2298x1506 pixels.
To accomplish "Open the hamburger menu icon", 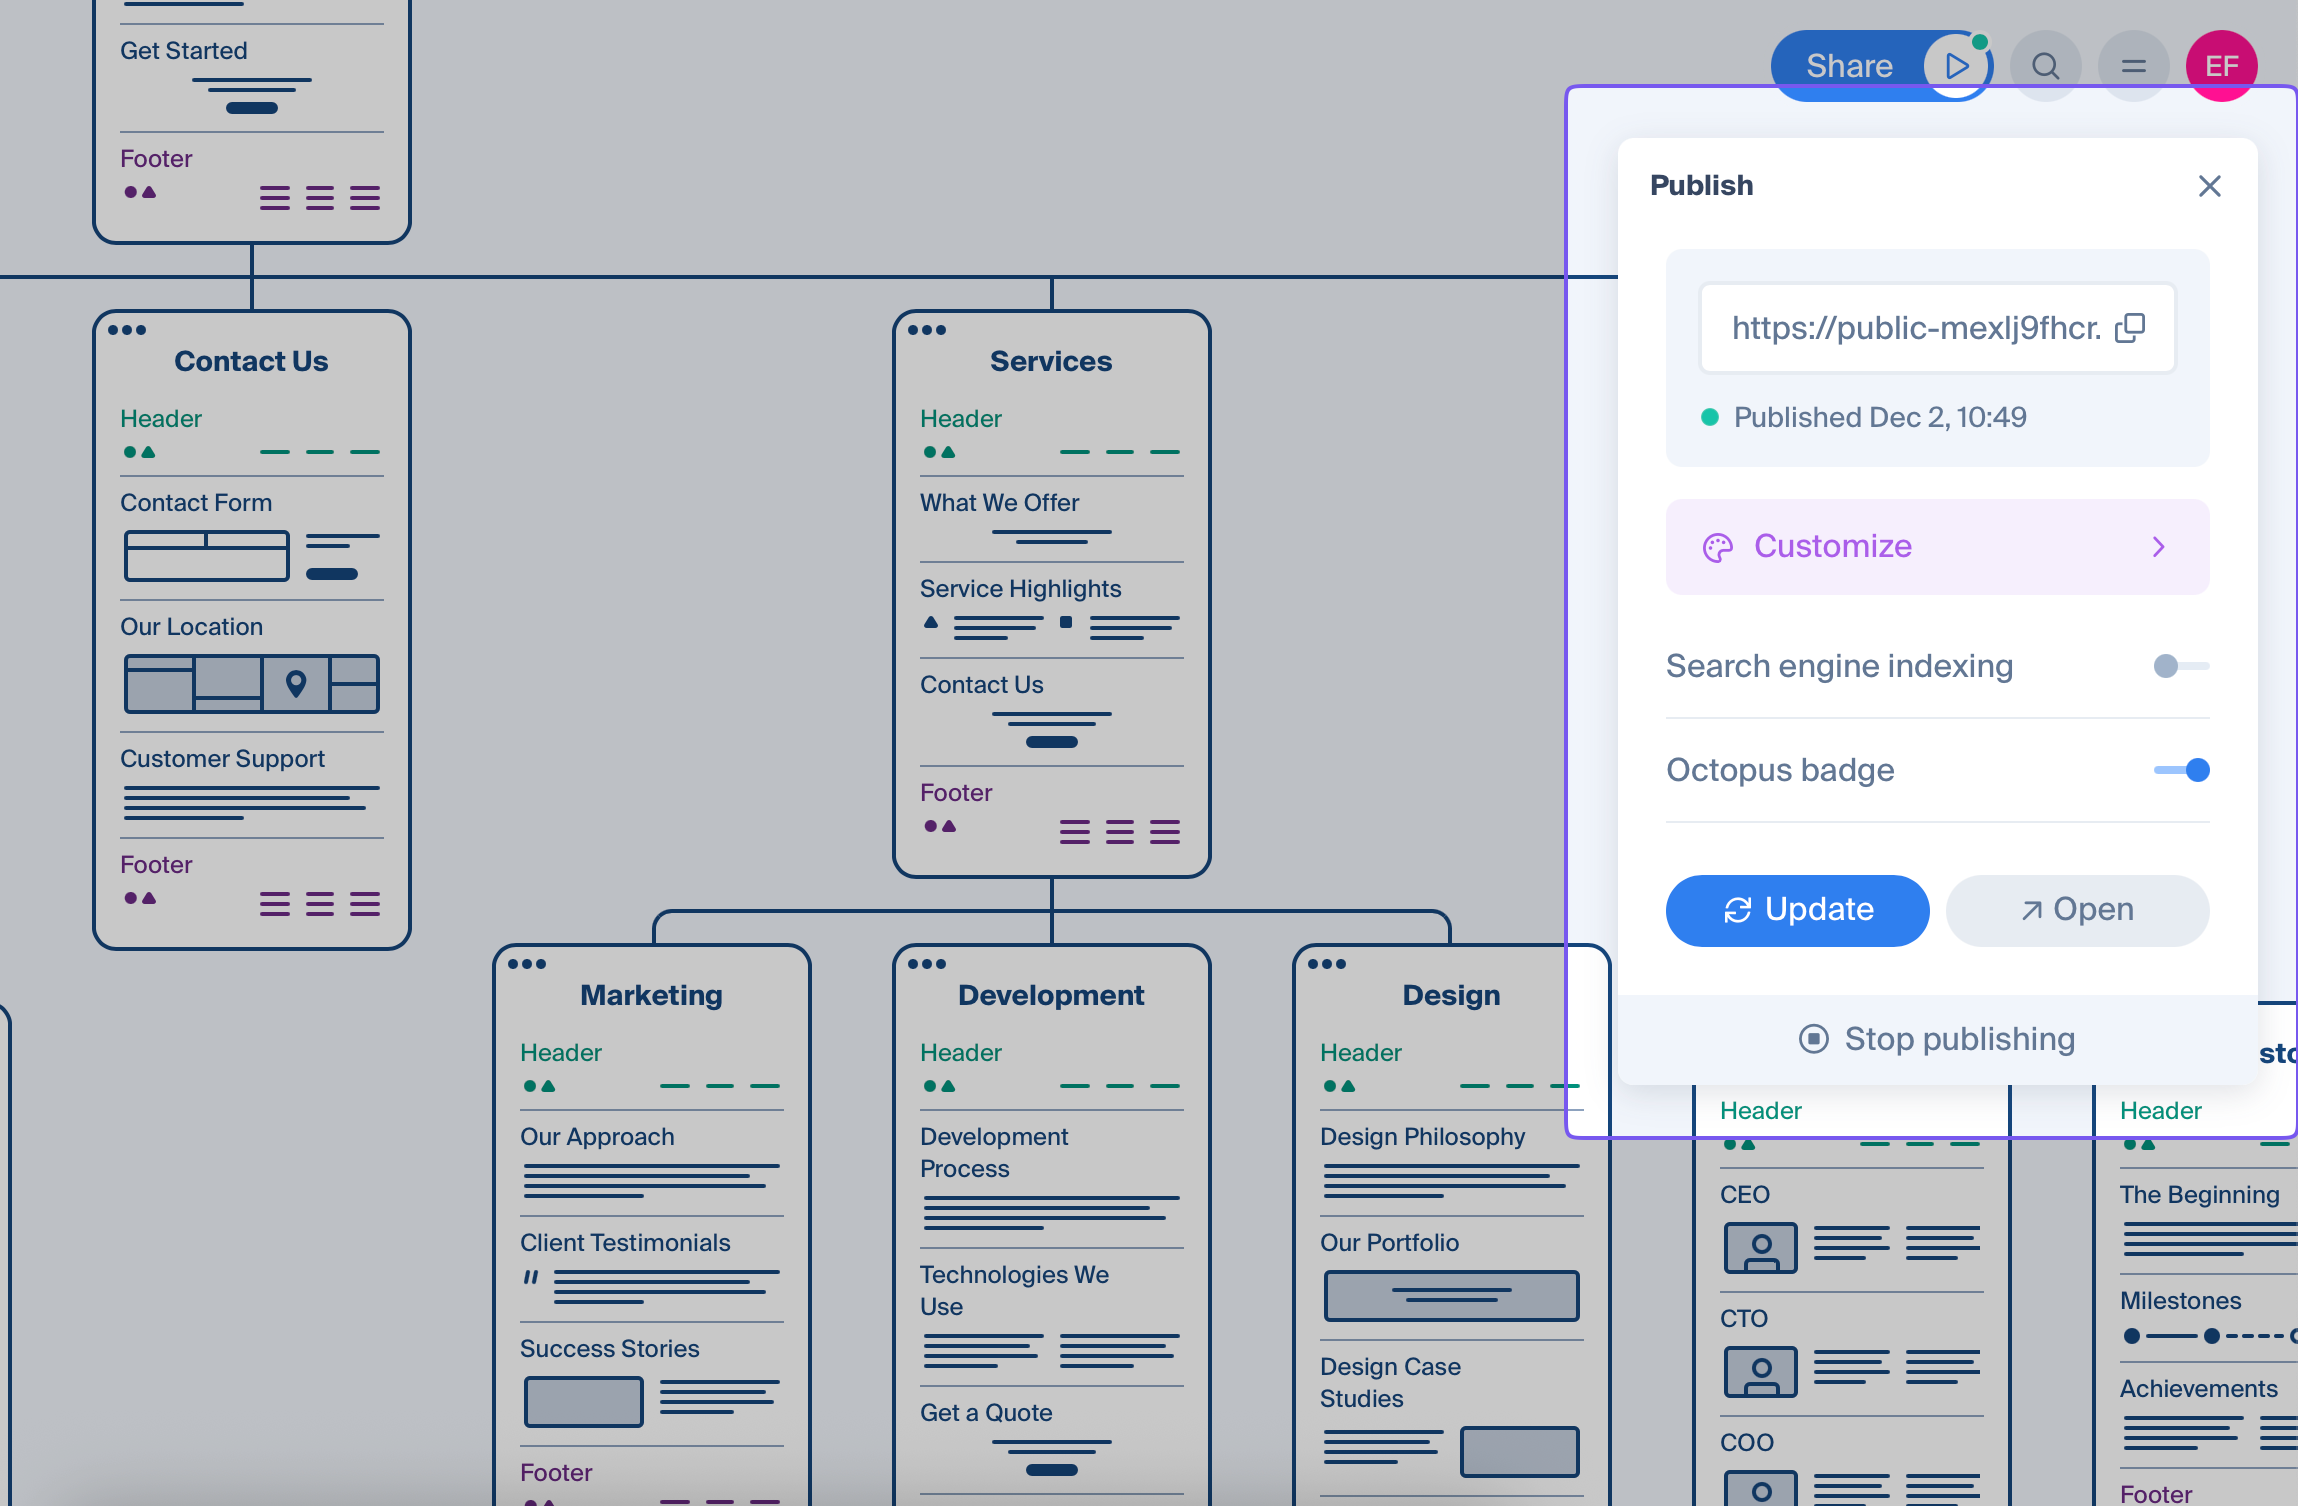I will [2133, 66].
